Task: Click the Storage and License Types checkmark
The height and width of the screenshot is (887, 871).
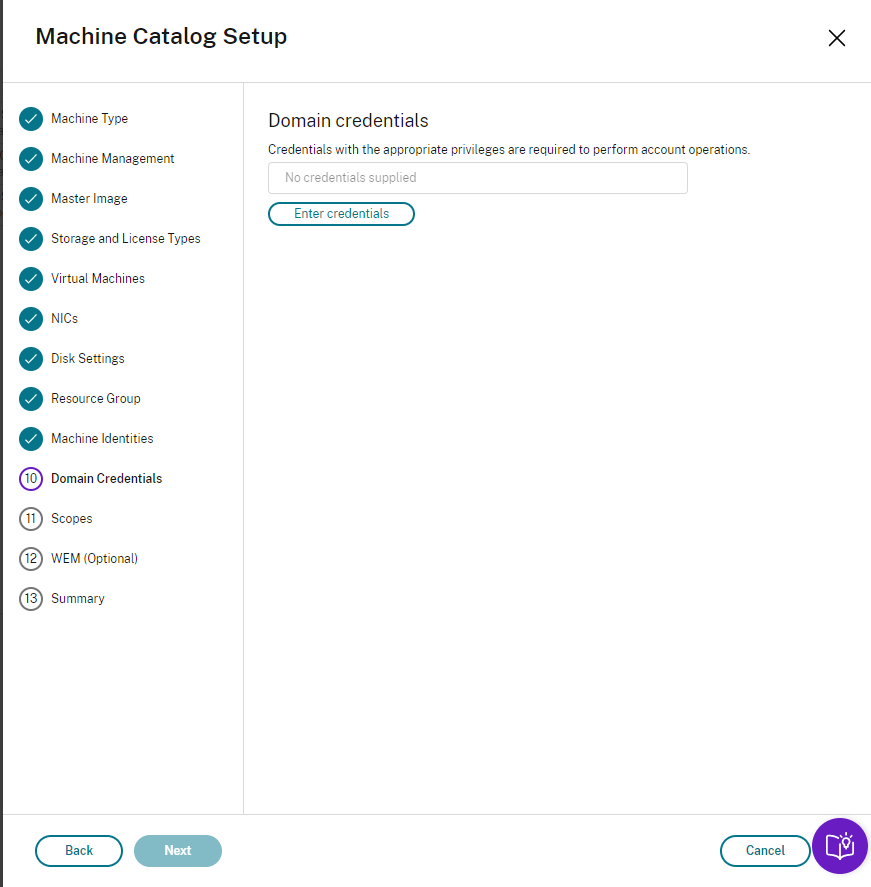Action: pos(31,239)
